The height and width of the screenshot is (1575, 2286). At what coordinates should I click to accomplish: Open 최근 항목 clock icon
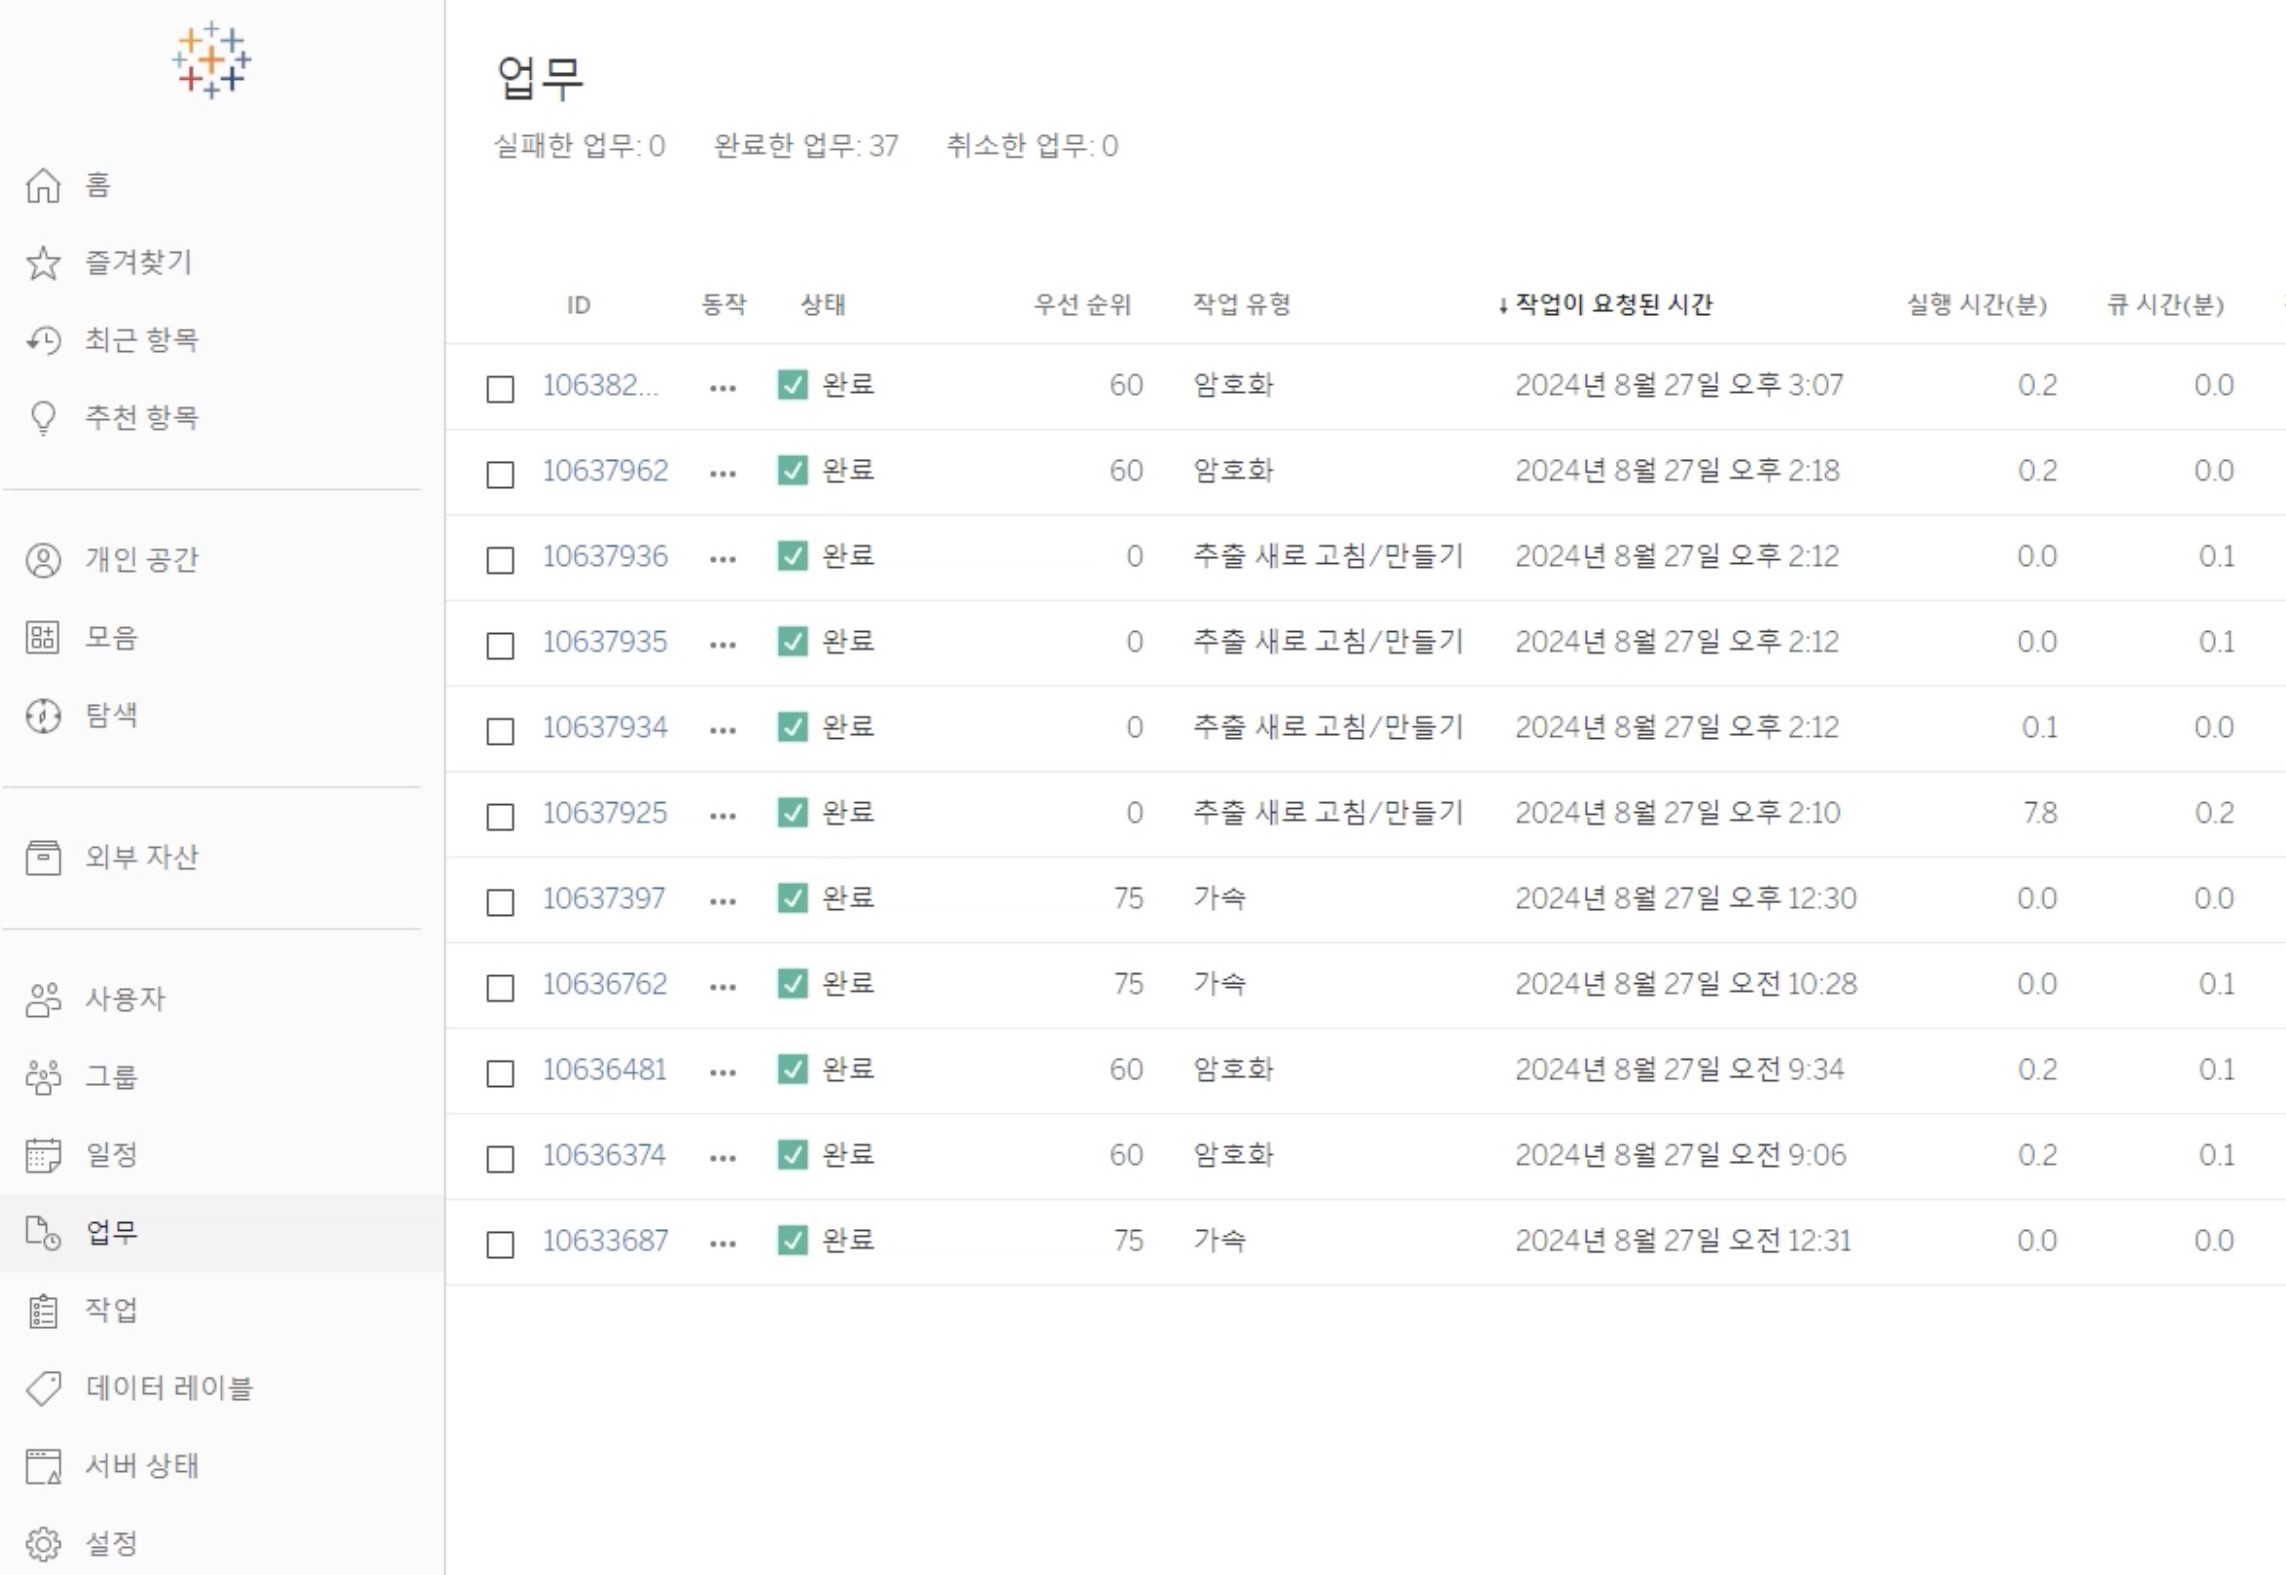43,341
